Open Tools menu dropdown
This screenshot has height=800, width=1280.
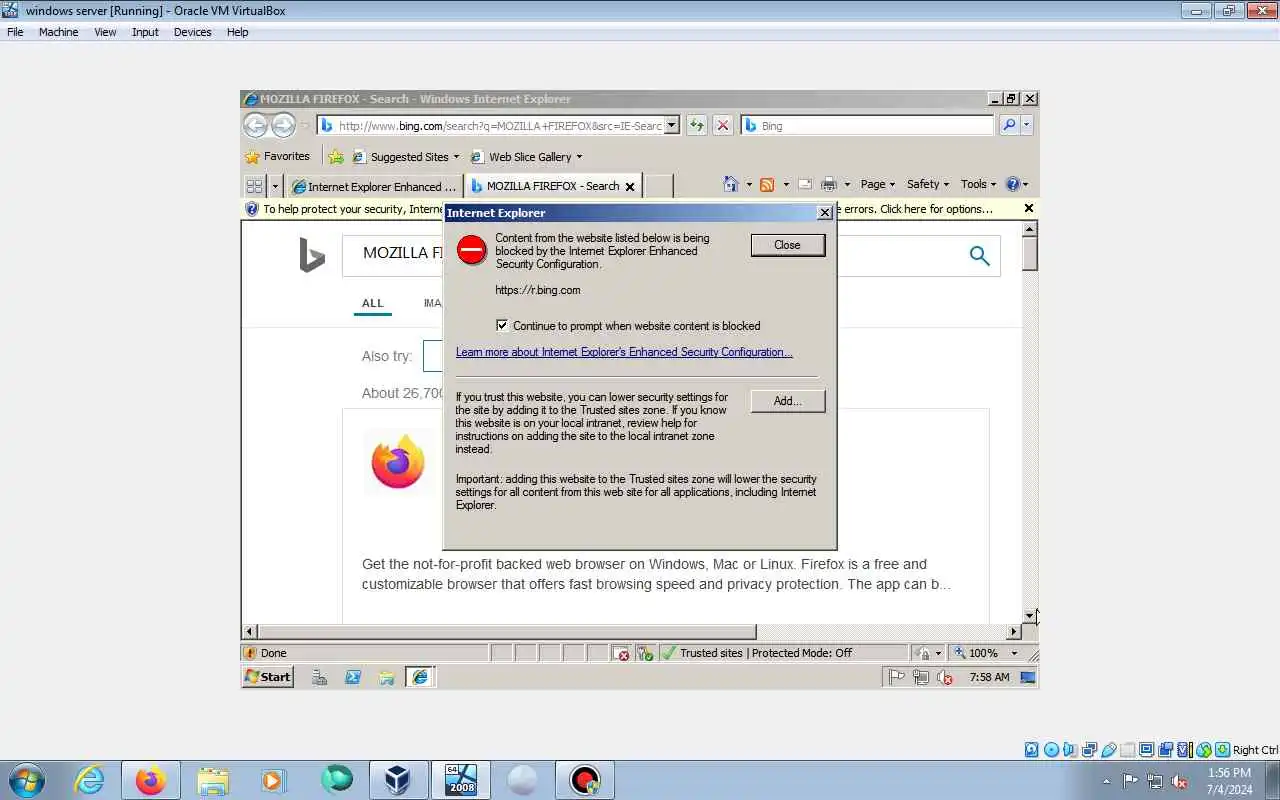point(978,184)
